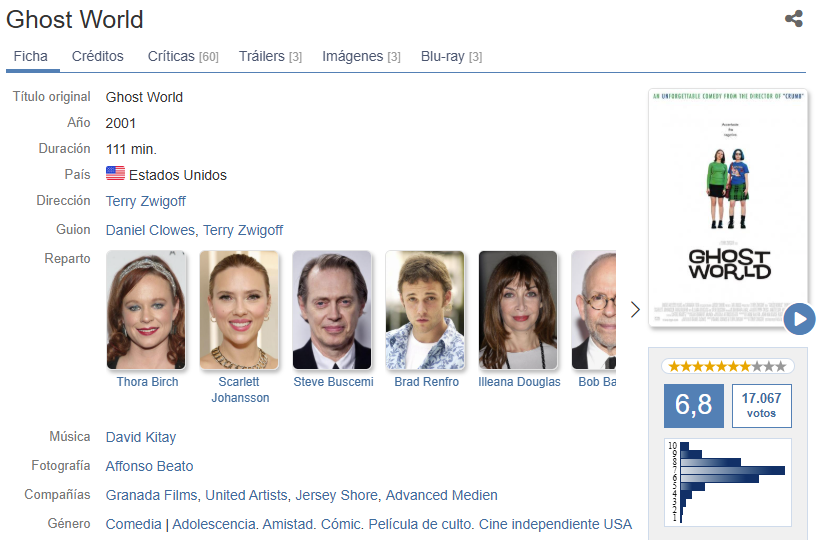Click the vote distribution histogram

tap(727, 482)
